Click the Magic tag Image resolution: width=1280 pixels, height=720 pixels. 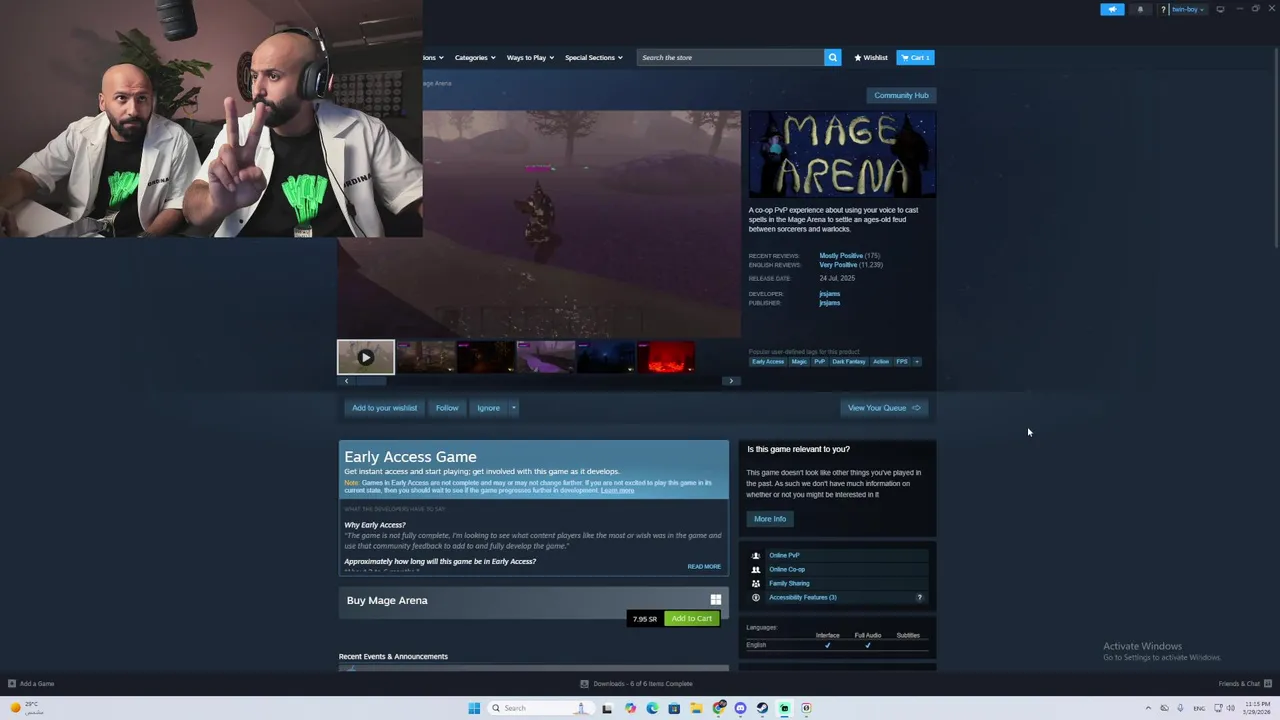(x=799, y=361)
